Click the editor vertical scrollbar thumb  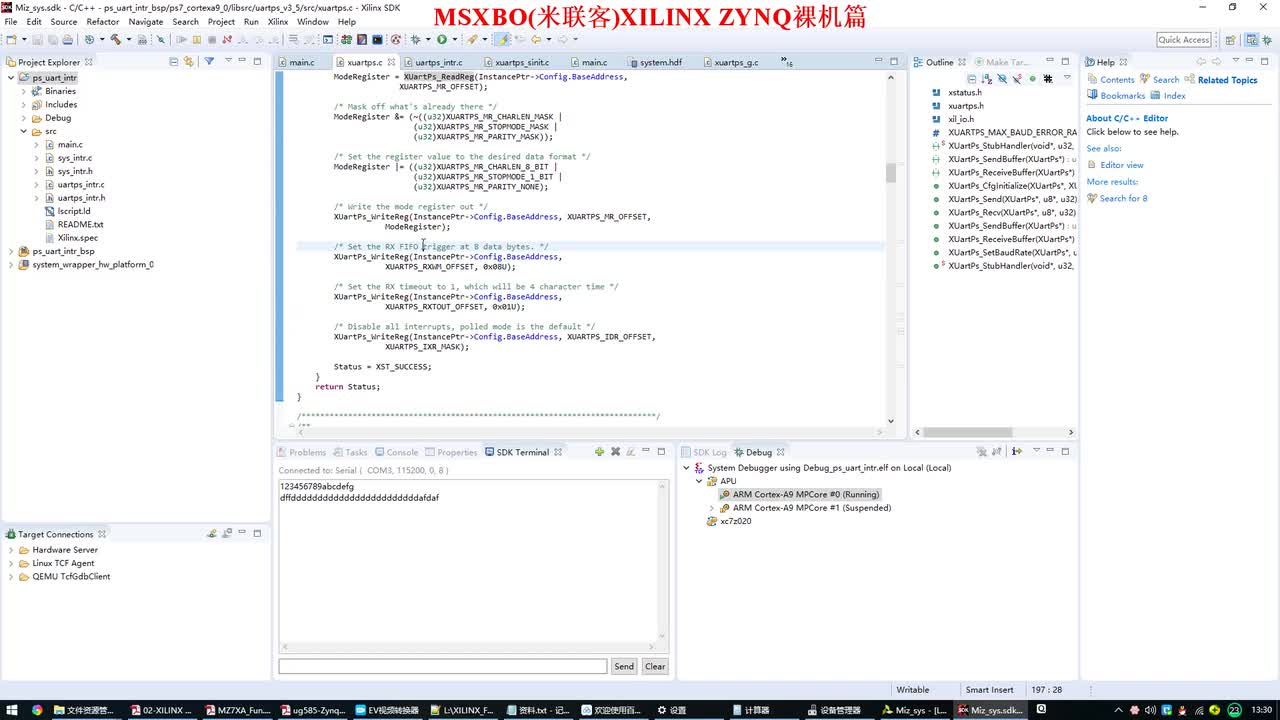890,173
